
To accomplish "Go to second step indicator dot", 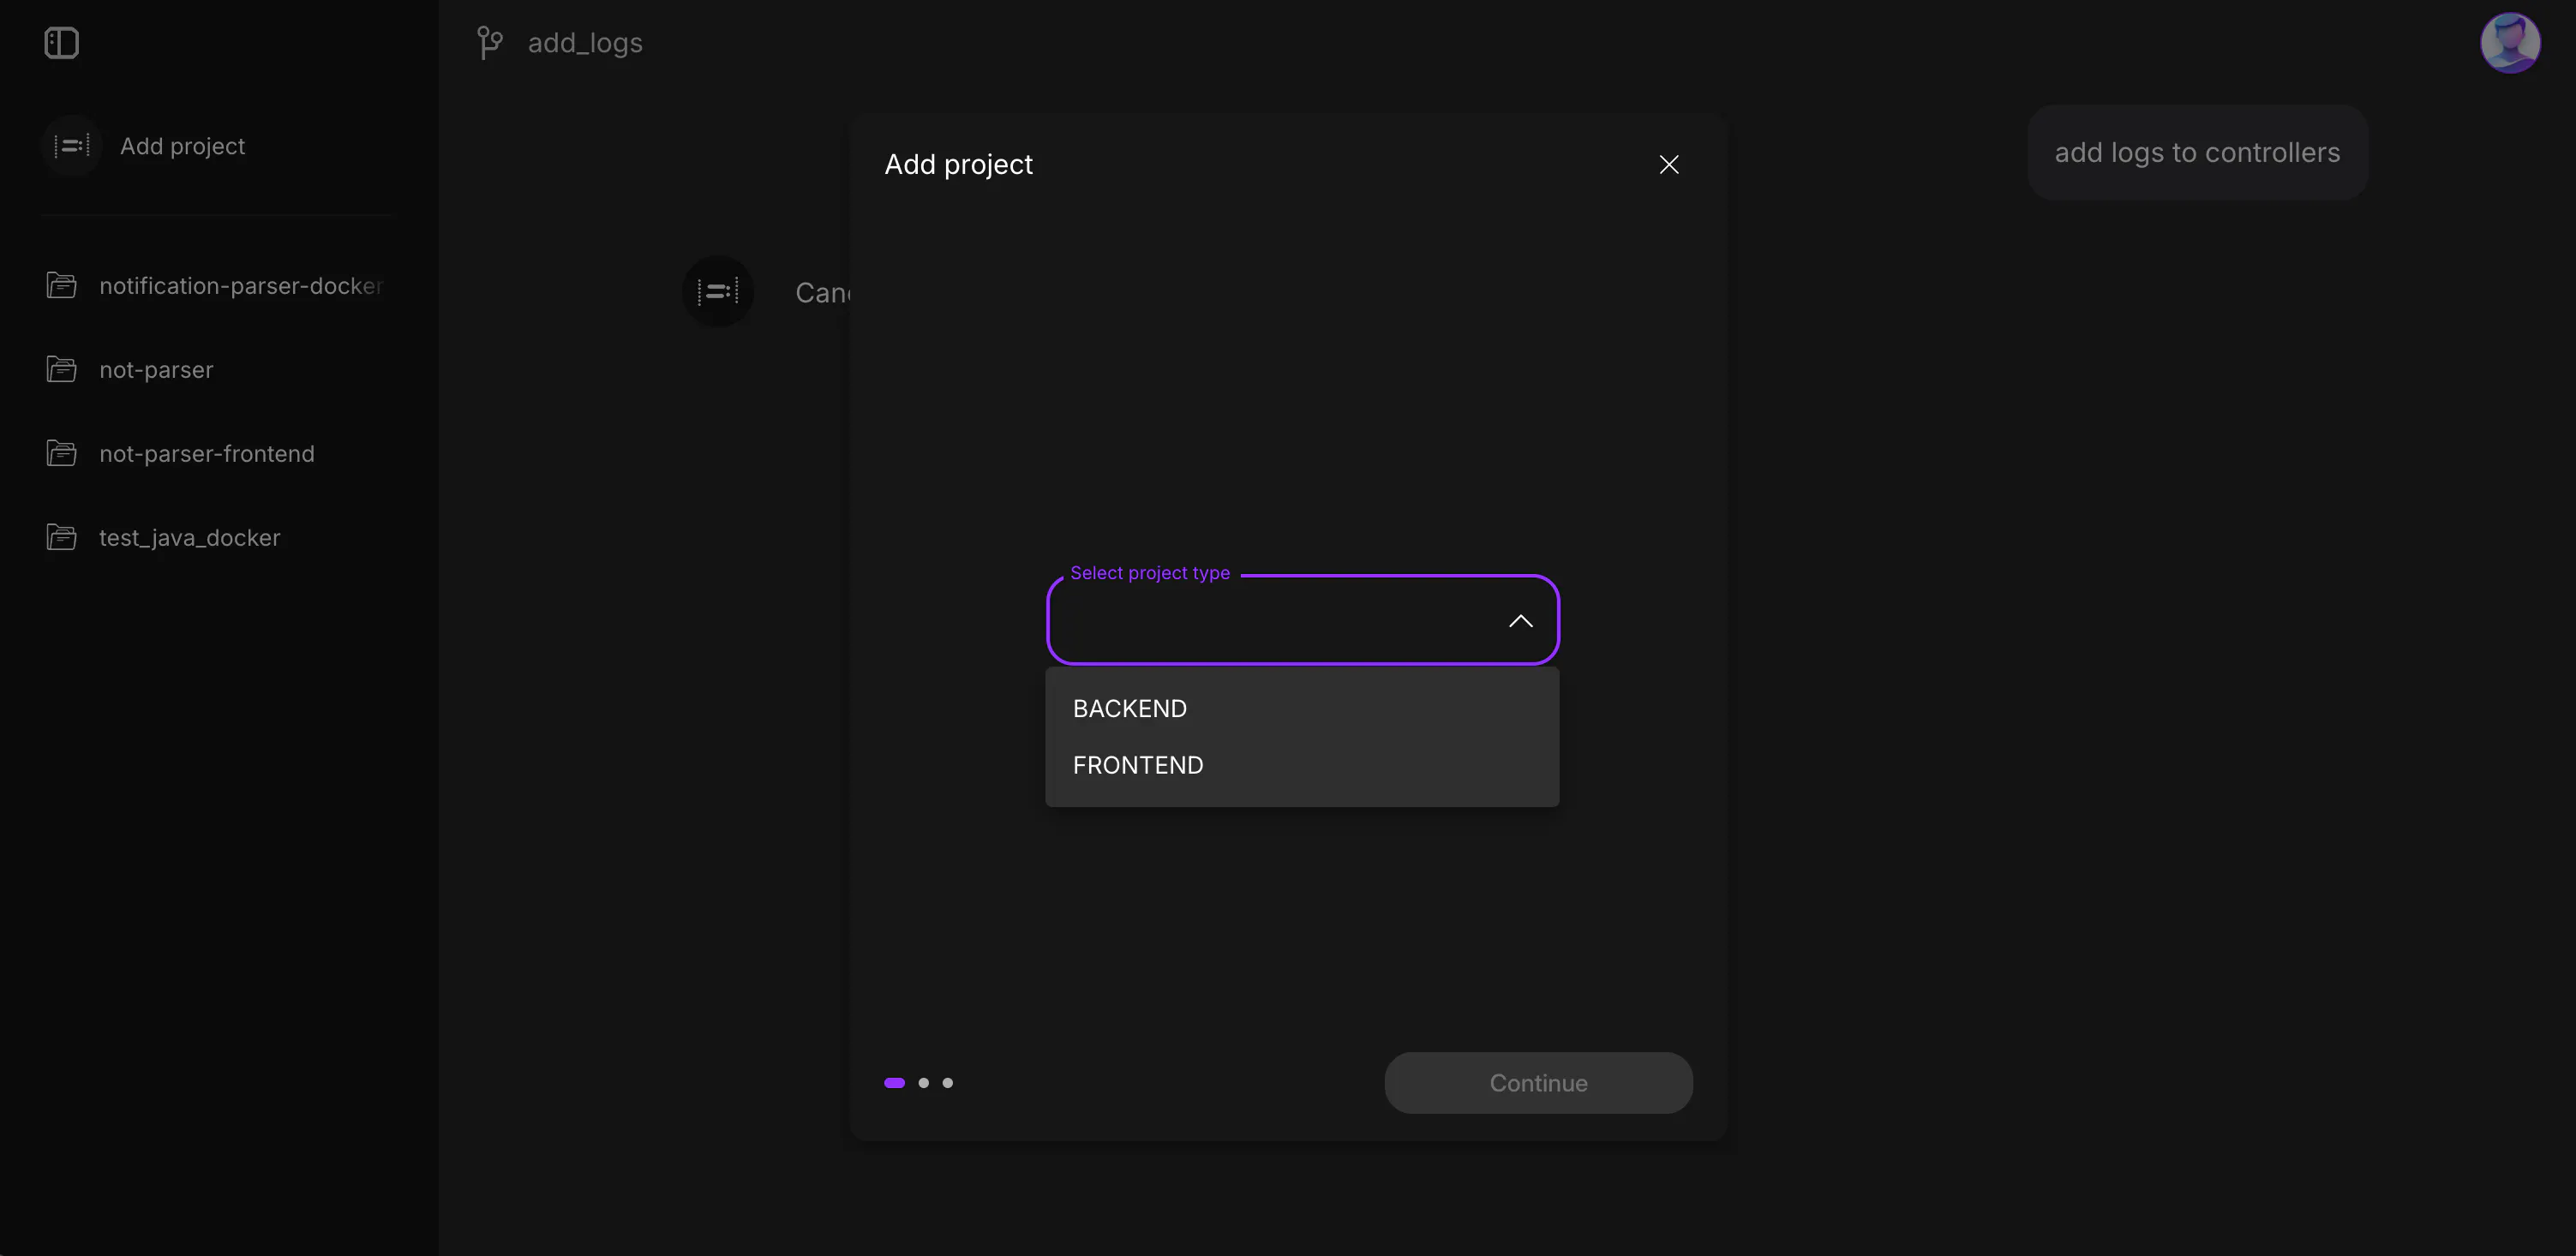I will (x=923, y=1083).
